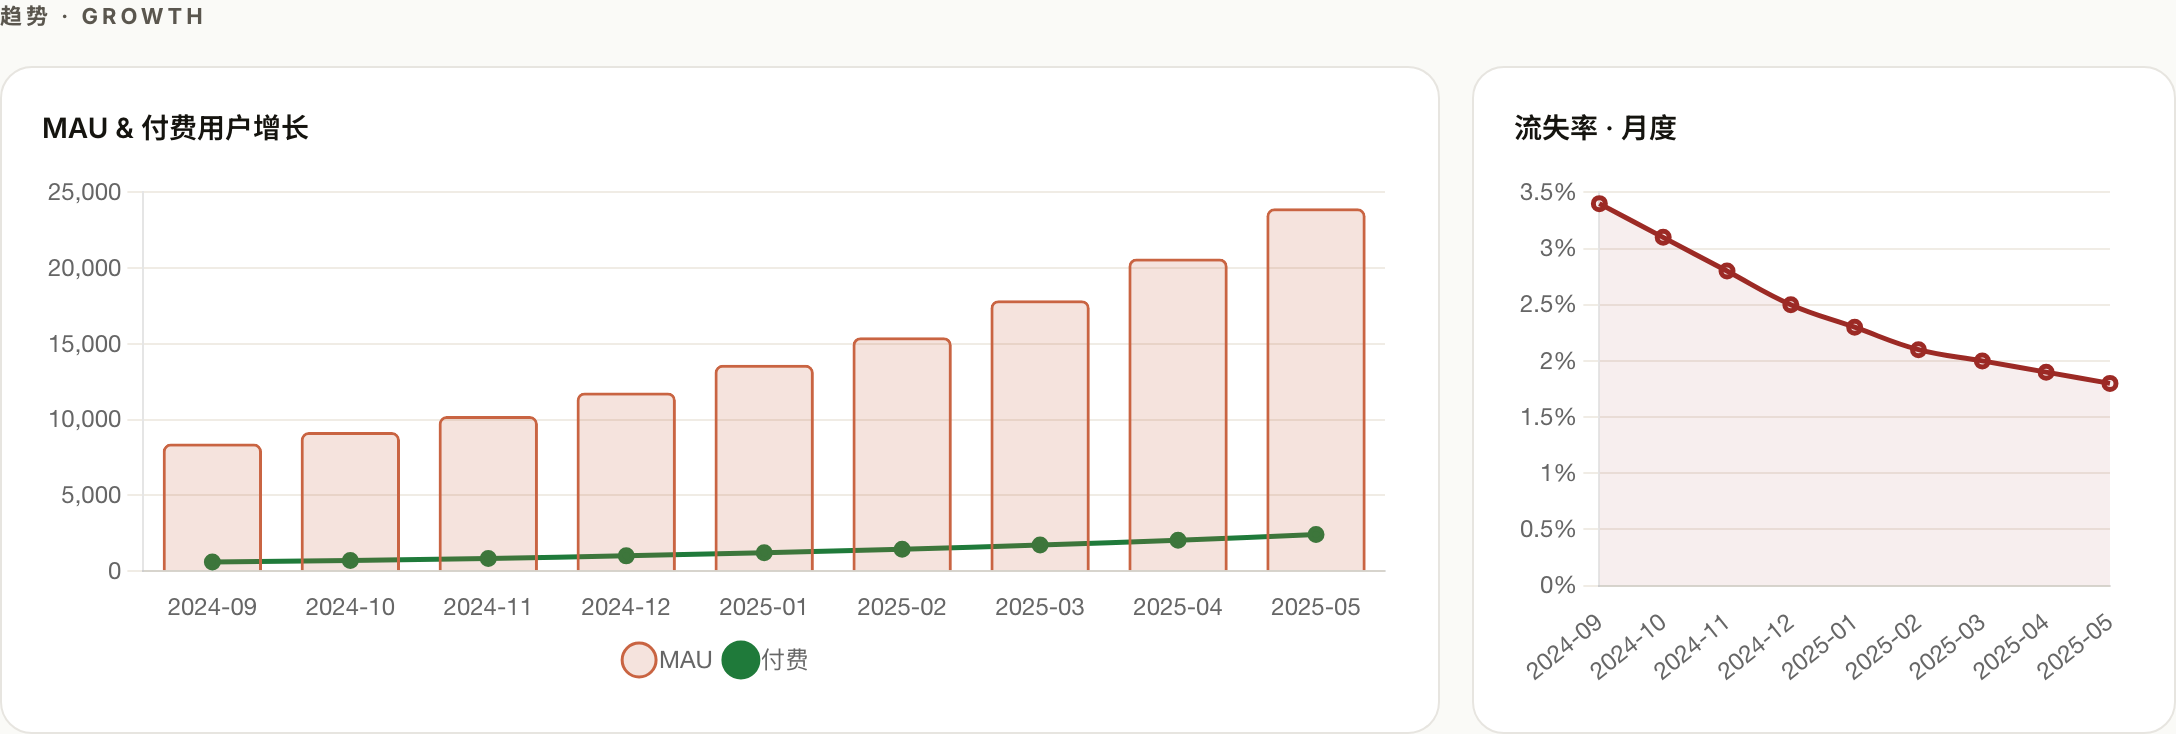The height and width of the screenshot is (734, 2176).
Task: Select the 2025-05 MAU bar
Action: (x=1316, y=390)
